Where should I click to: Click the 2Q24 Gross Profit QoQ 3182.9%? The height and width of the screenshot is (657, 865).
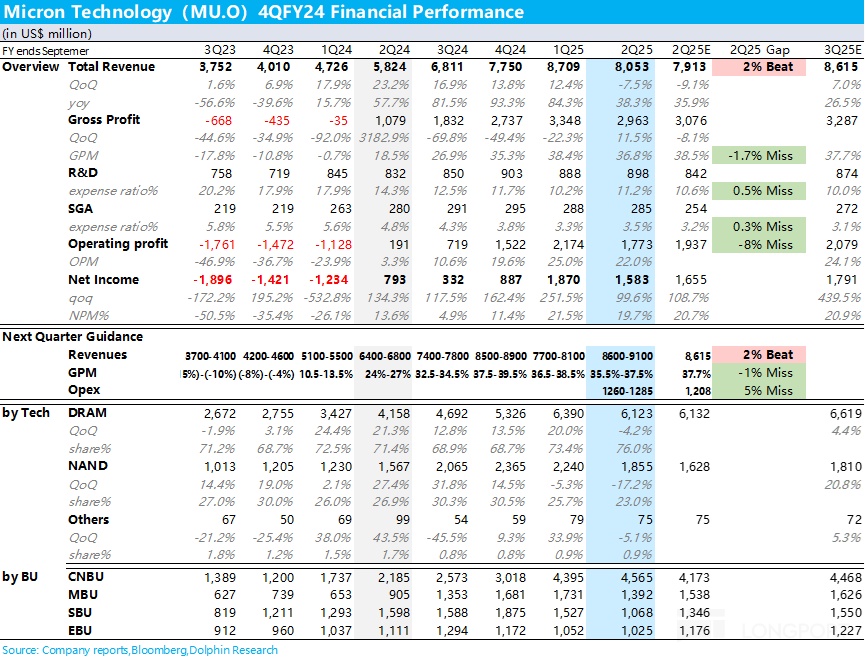(x=384, y=138)
